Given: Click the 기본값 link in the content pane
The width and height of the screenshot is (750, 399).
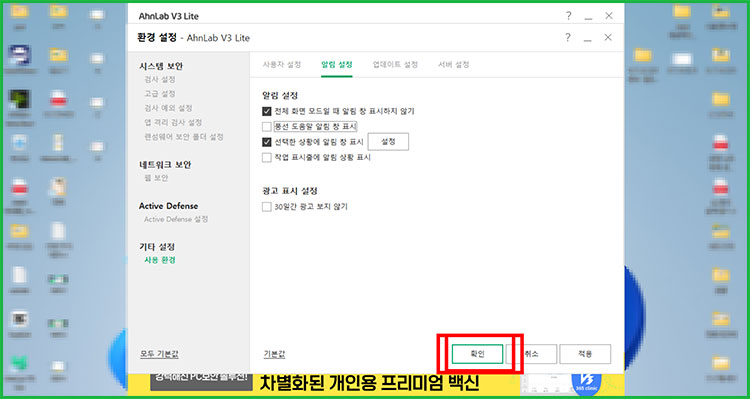Looking at the screenshot, I should 275,355.
